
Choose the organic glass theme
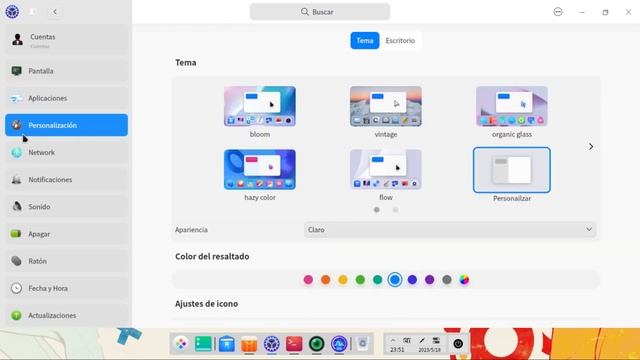[x=511, y=106]
